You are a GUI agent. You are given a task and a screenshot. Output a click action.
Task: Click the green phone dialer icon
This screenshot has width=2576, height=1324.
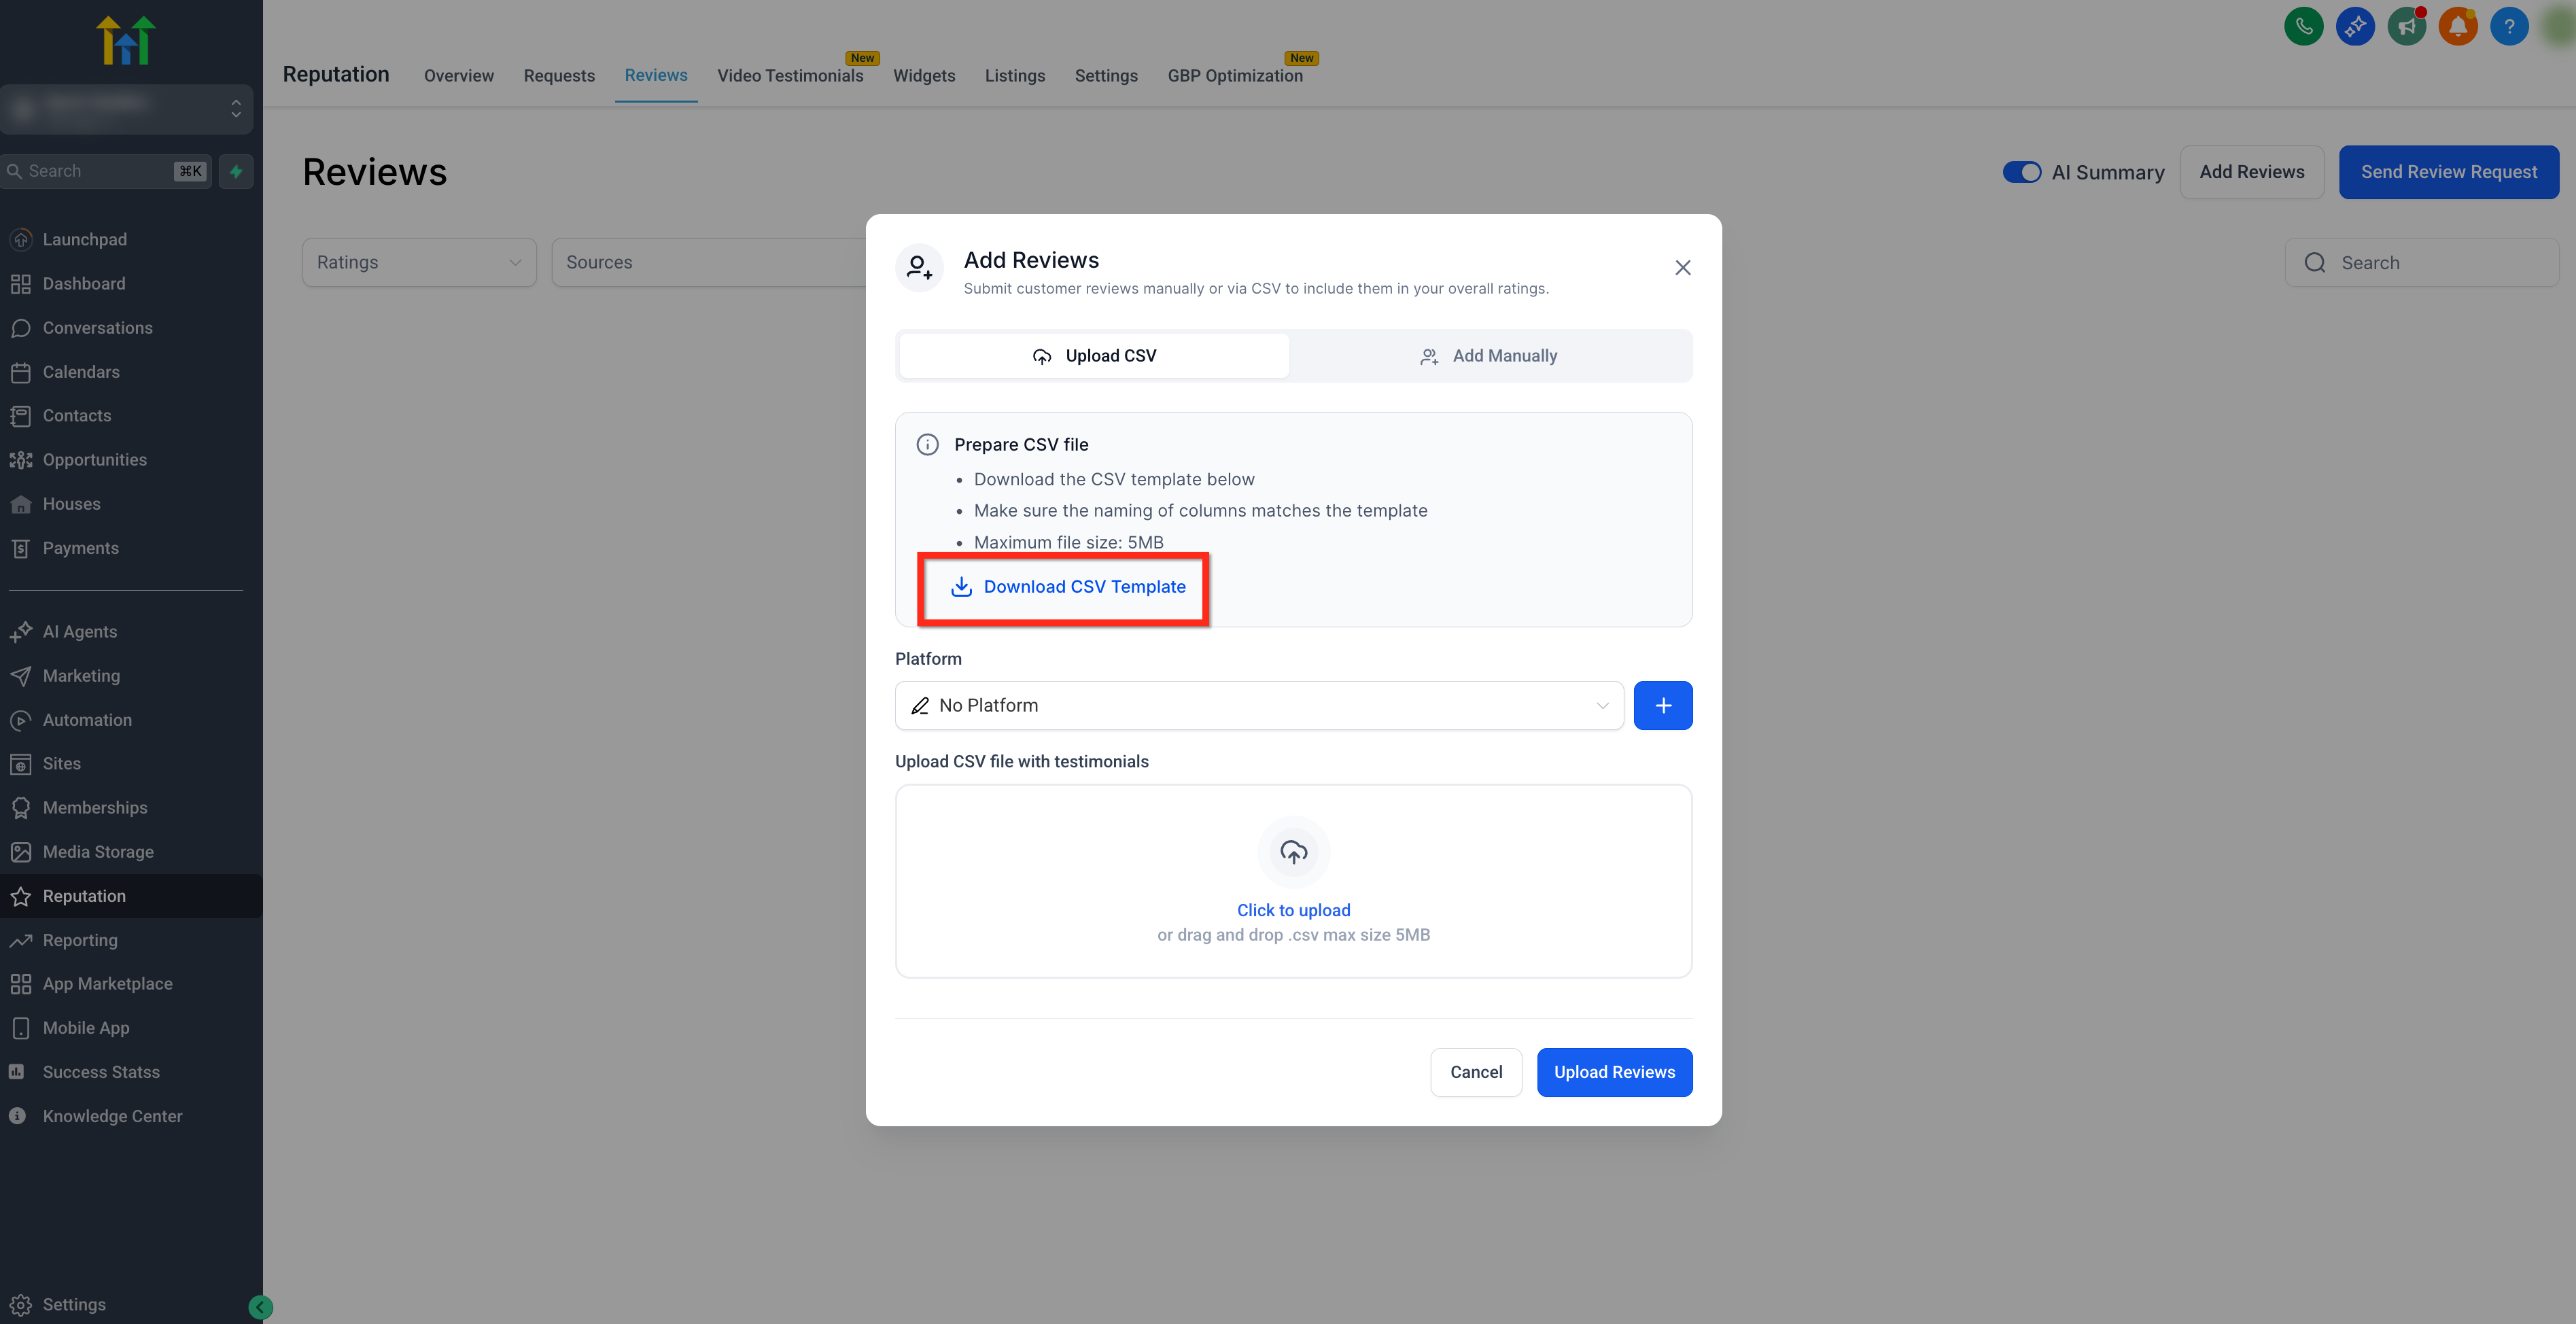(x=2303, y=27)
